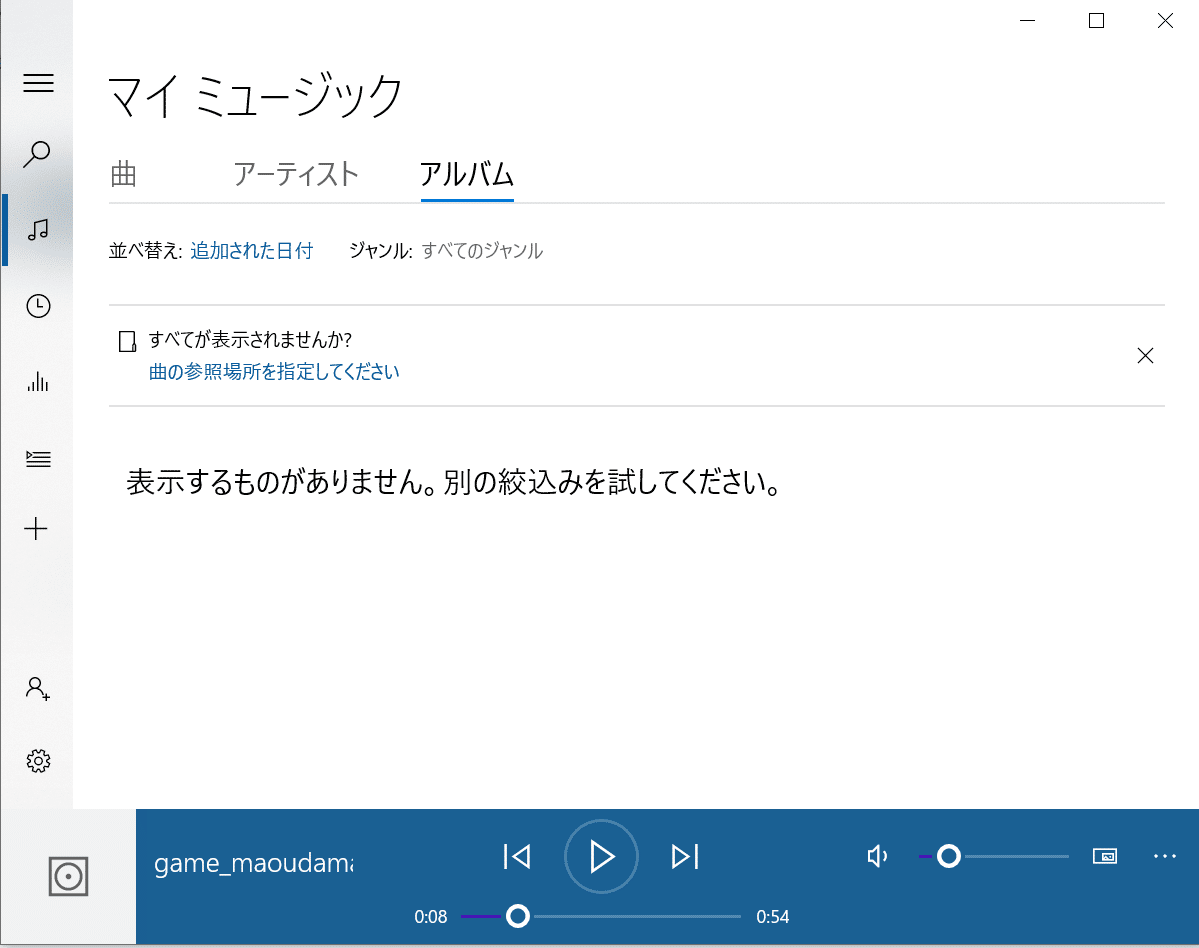The height and width of the screenshot is (948, 1199).
Task: Open the search icon in sidebar
Action: pos(38,155)
